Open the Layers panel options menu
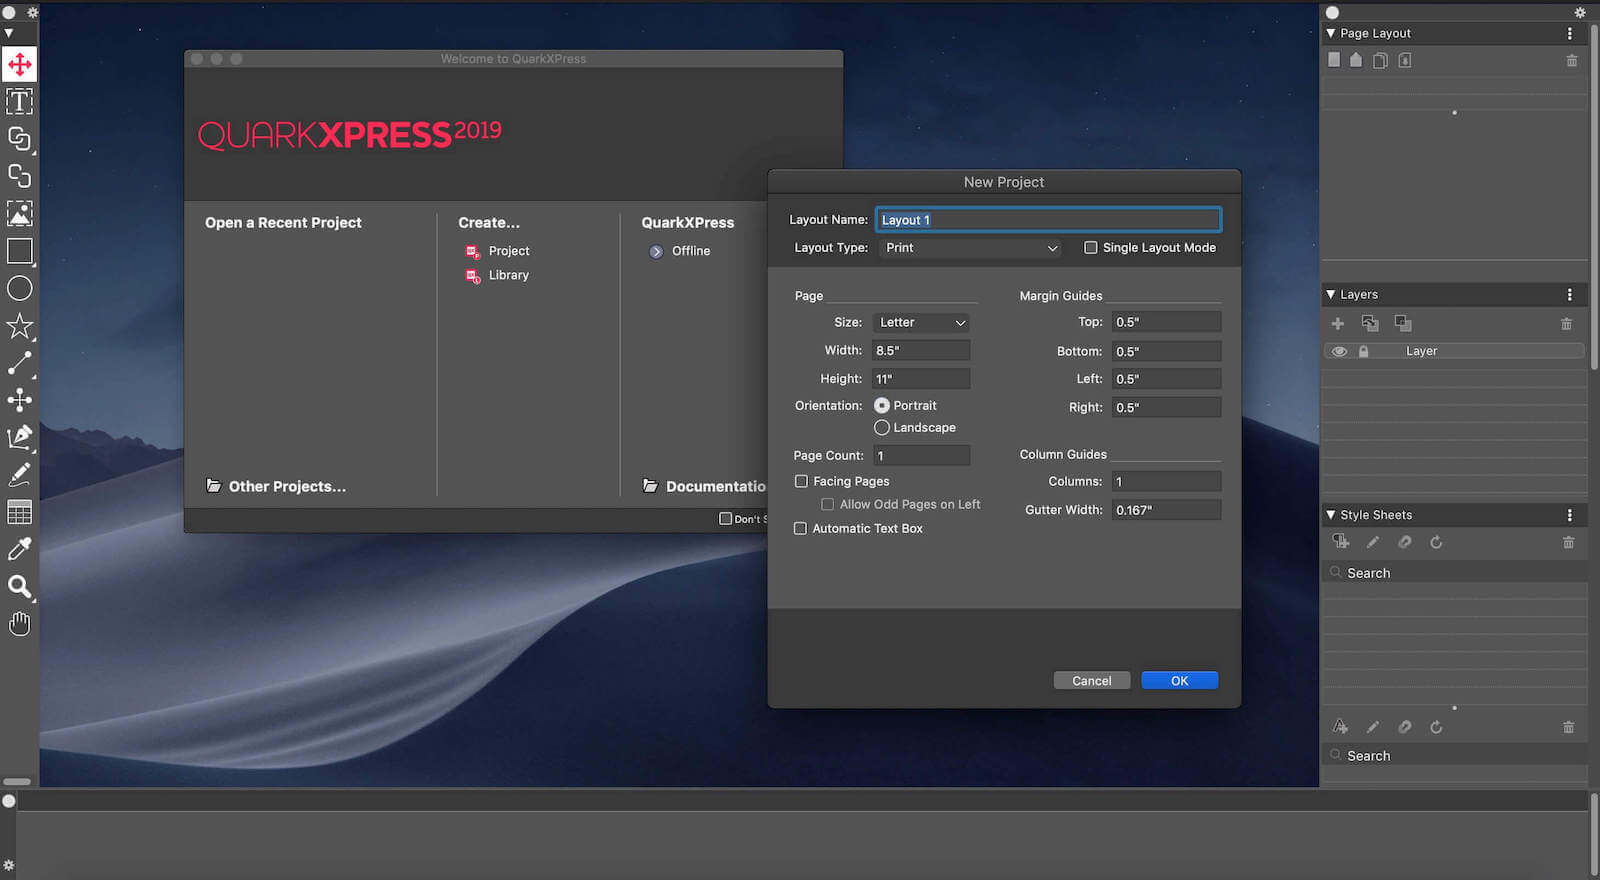Viewport: 1600px width, 880px height. 1569,295
